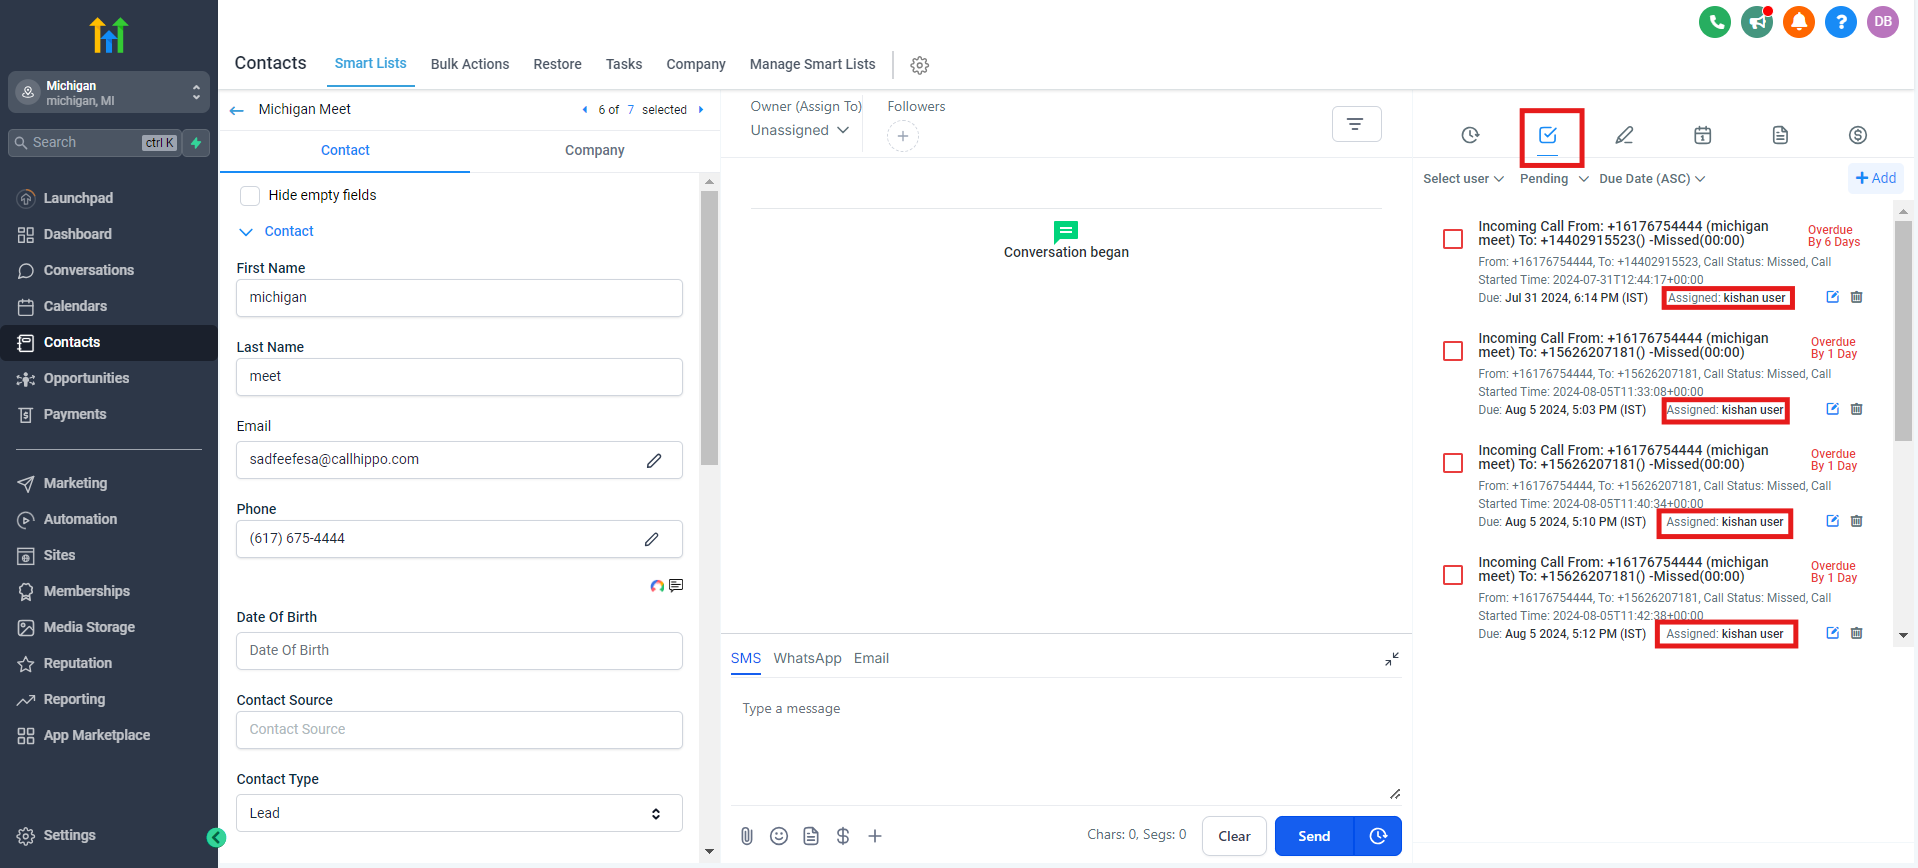This screenshot has width=1918, height=868.
Task: Open the Smart Lists settings gear
Action: coord(919,65)
